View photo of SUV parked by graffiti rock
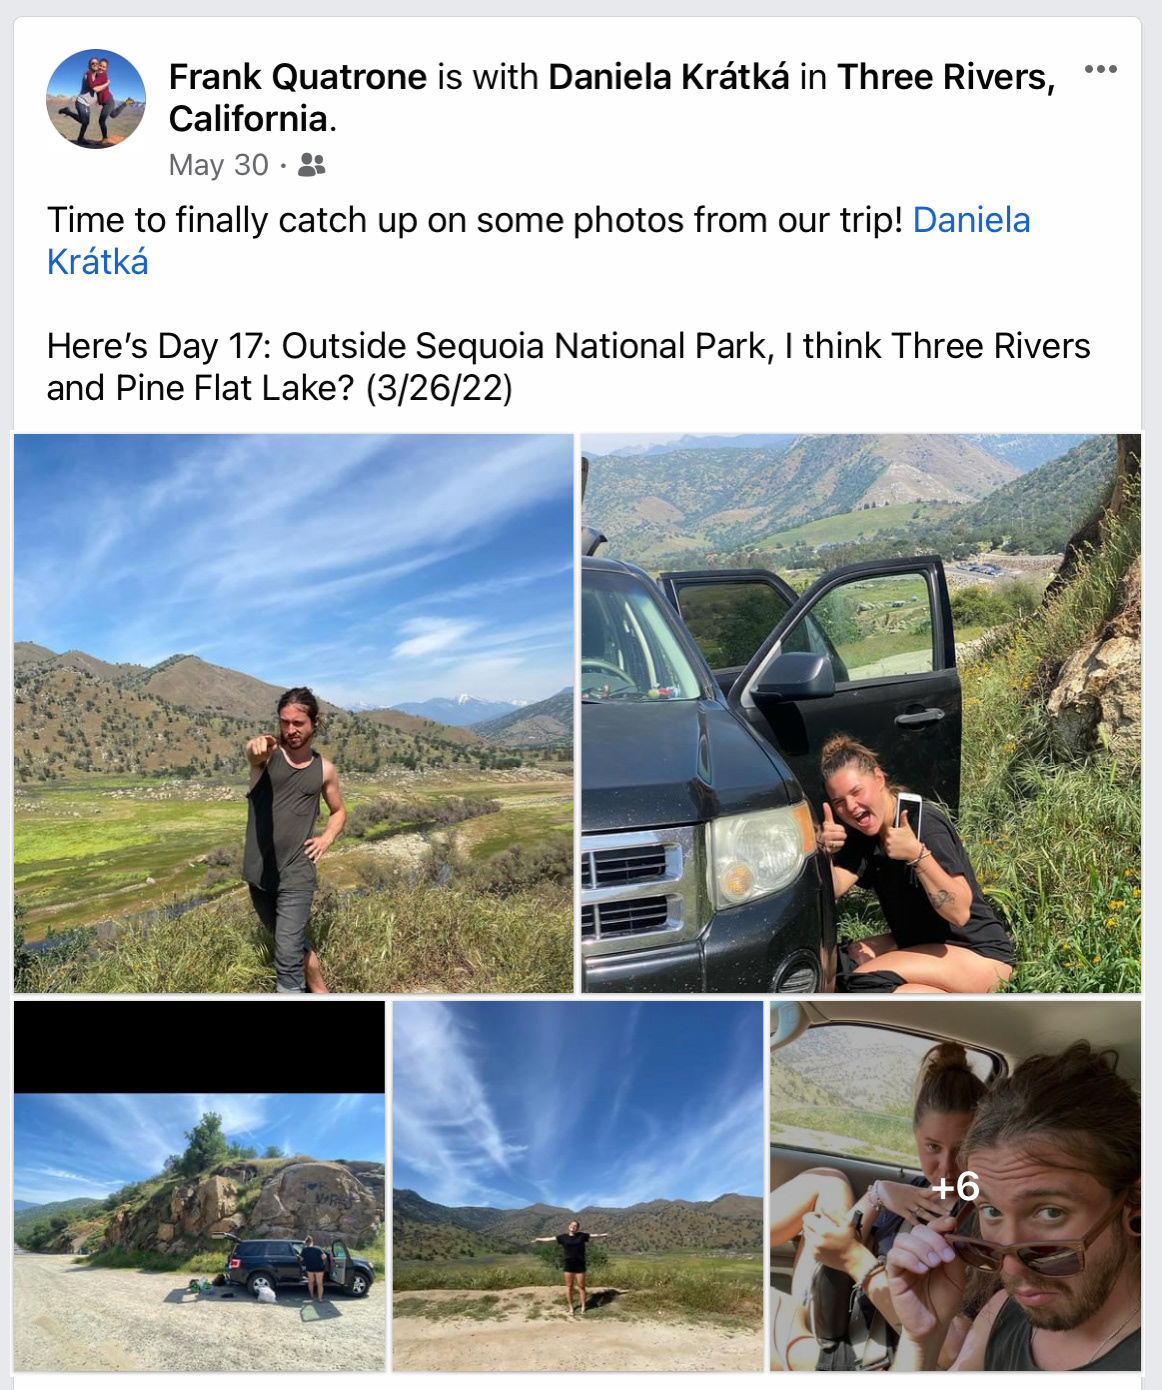1162x1390 pixels. pos(199,1230)
